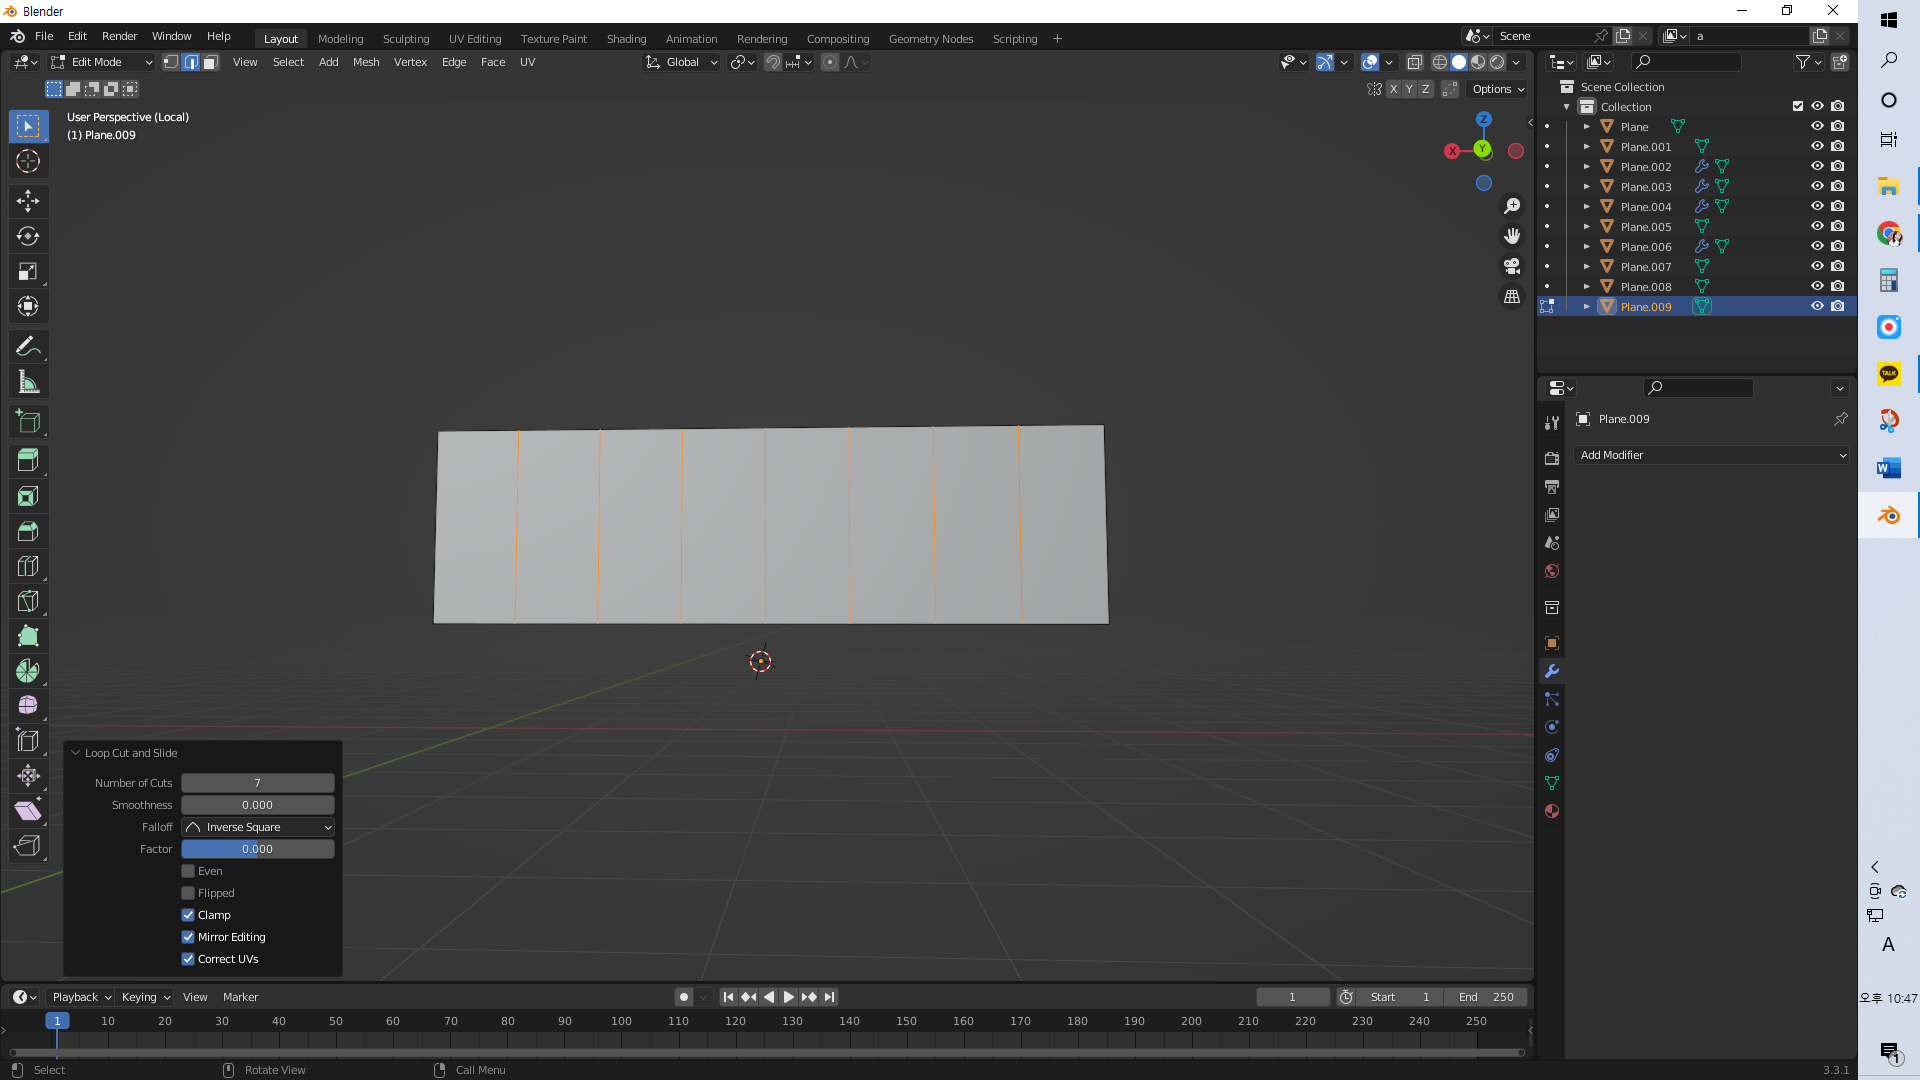
Task: Select the Rip Region tool
Action: coord(28,846)
